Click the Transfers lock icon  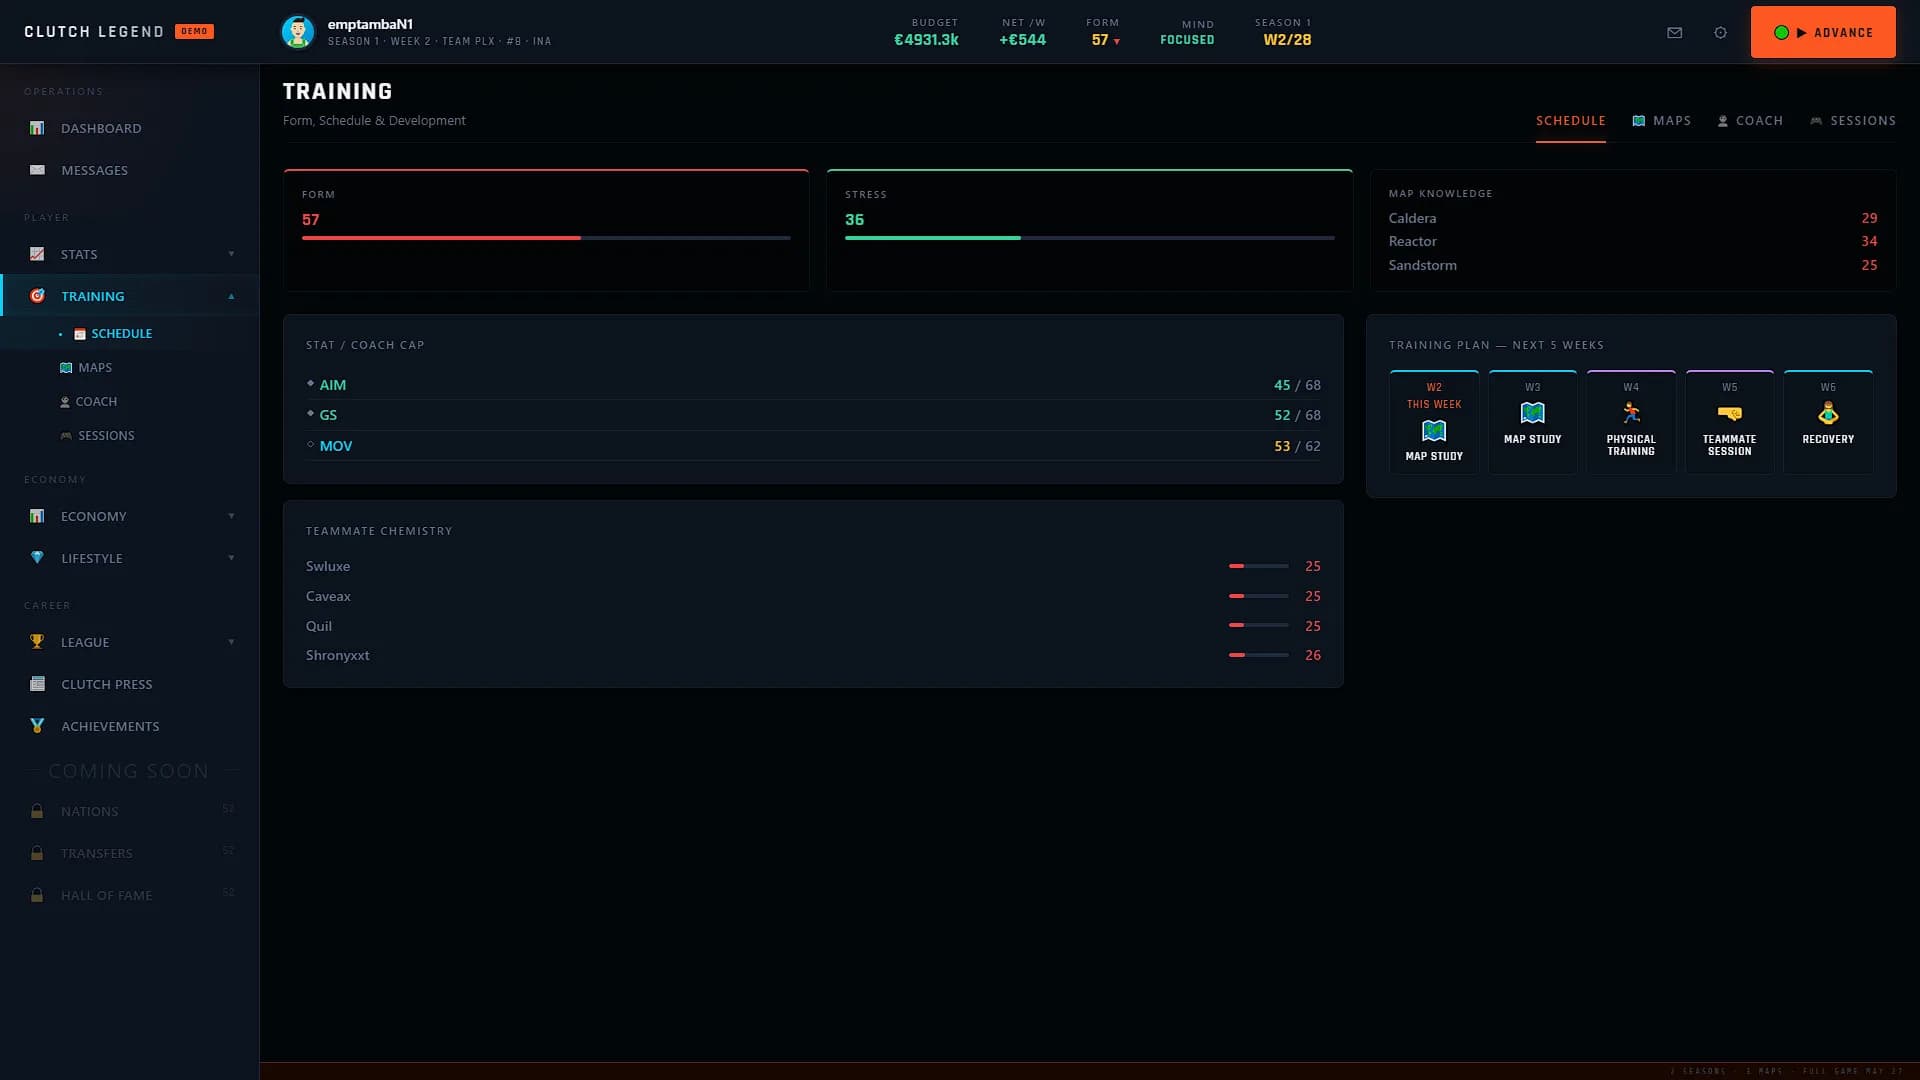coord(37,853)
